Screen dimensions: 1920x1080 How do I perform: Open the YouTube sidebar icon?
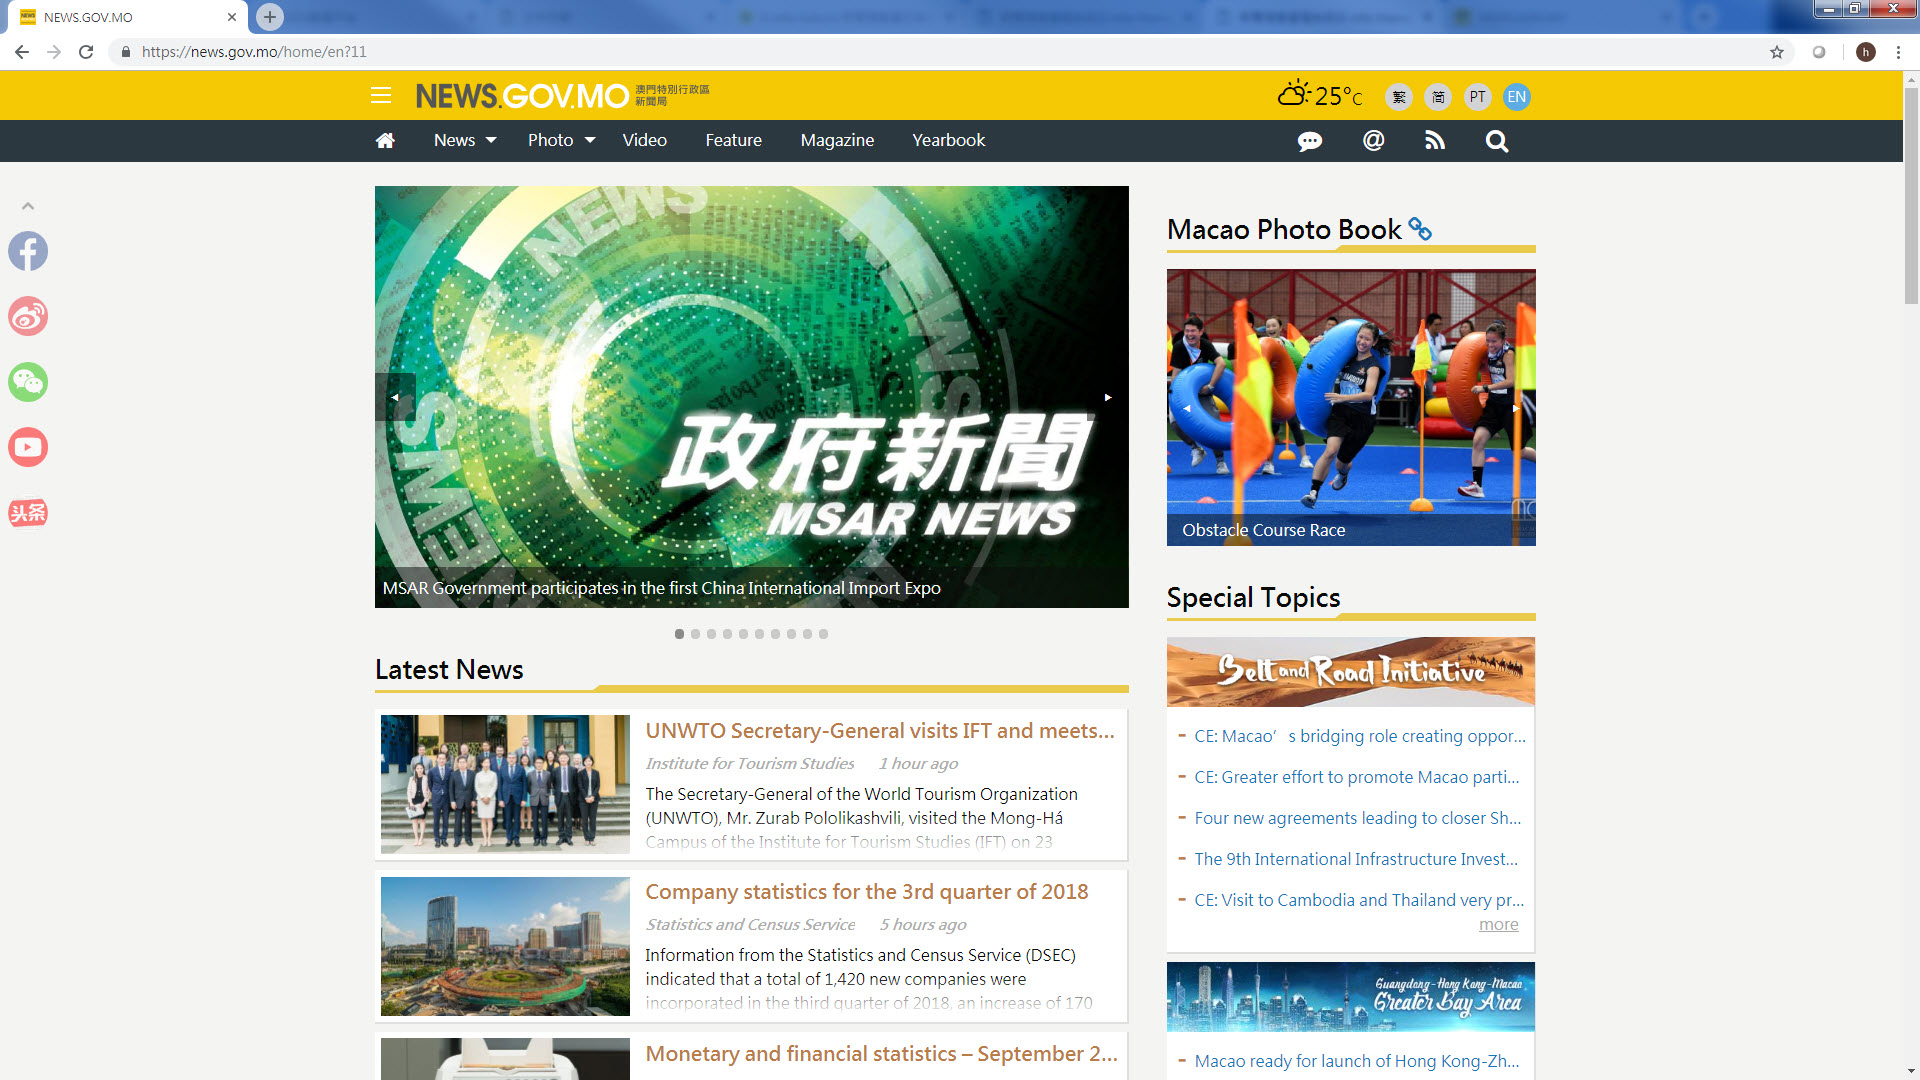(x=28, y=447)
